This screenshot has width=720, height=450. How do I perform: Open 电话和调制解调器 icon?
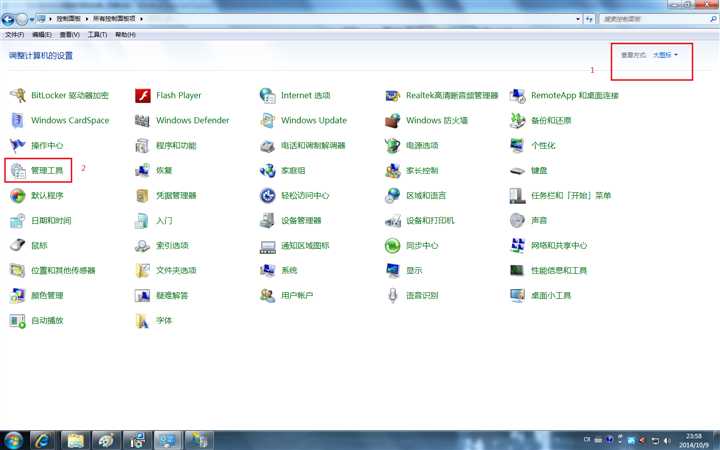(267, 146)
